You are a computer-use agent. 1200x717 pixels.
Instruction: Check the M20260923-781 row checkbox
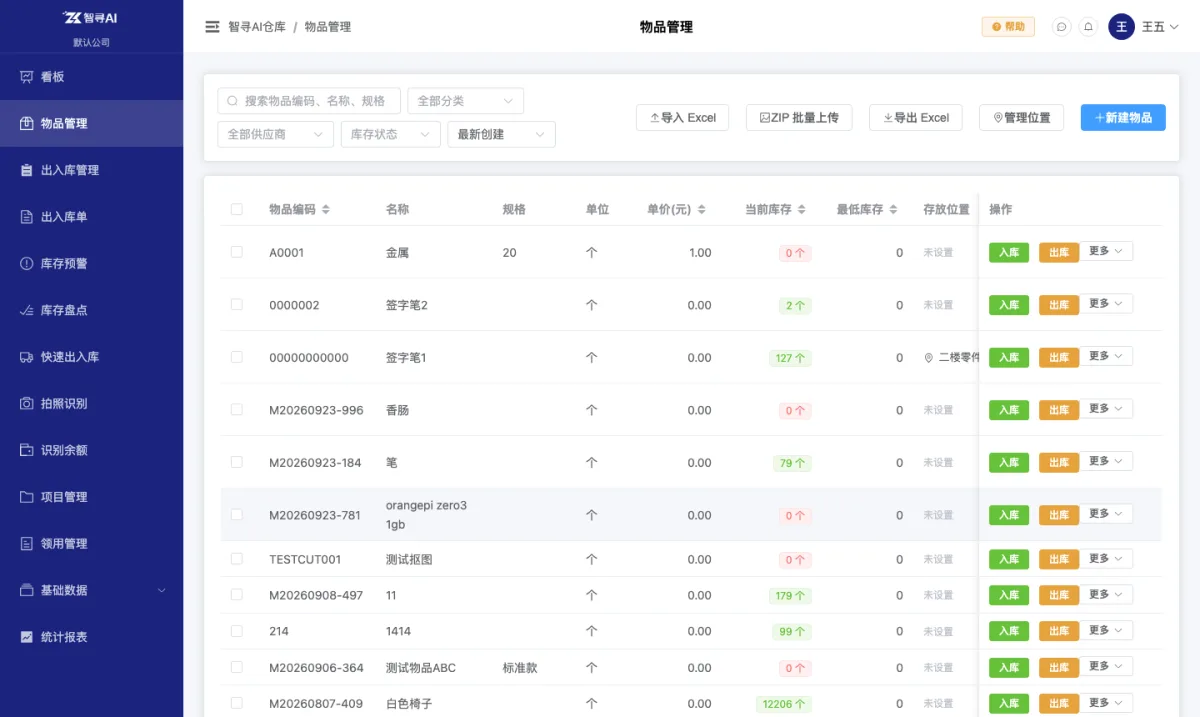coord(236,514)
